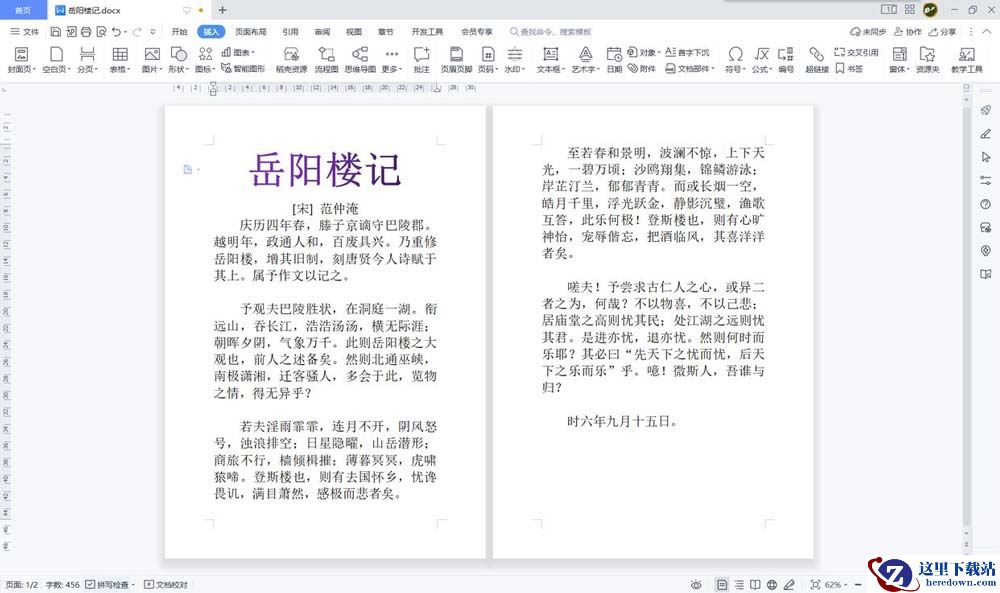Insert a mind map (思维导图)
1000x593 pixels.
click(360, 60)
